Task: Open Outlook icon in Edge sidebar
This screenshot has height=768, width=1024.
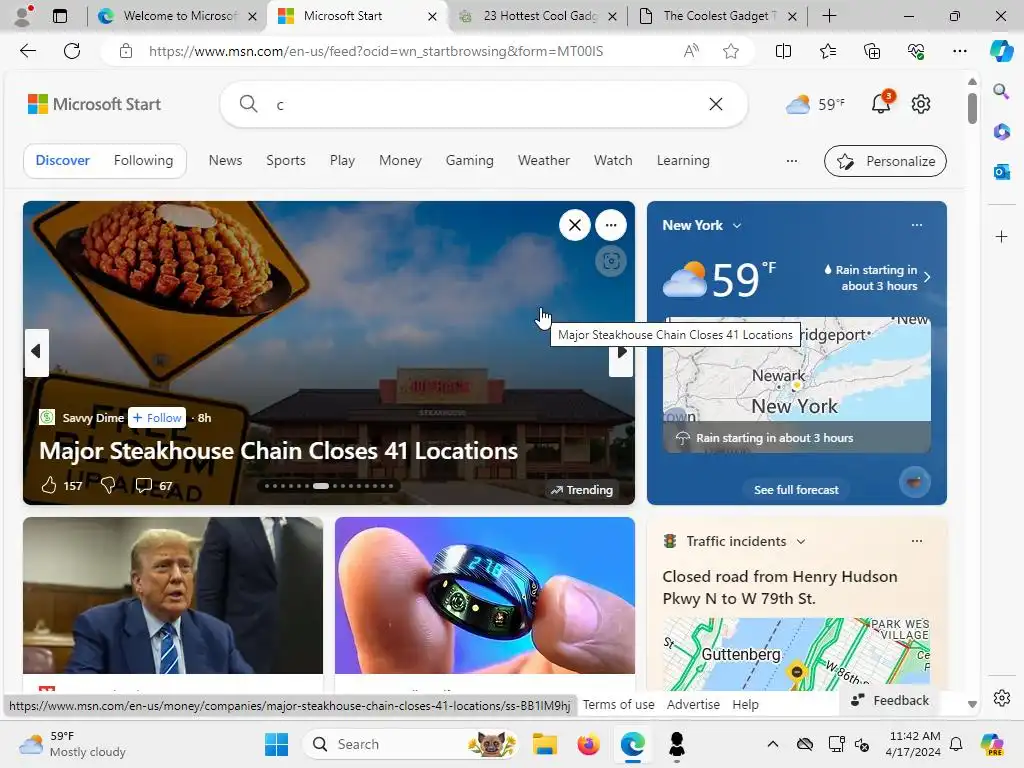Action: 1001,172
